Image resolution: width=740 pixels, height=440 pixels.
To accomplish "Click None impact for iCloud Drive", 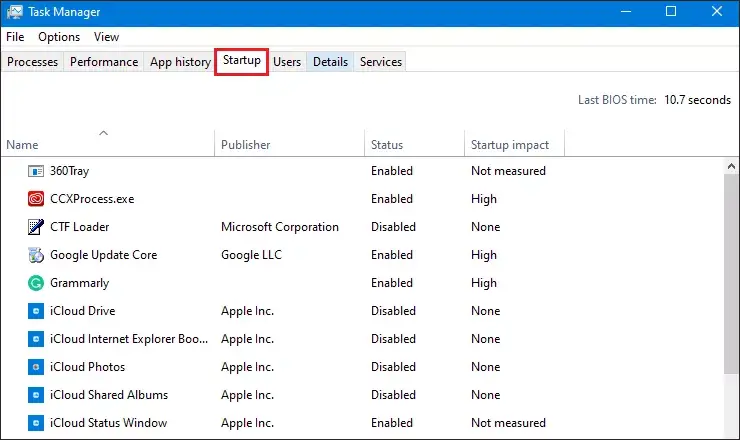I will (486, 311).
